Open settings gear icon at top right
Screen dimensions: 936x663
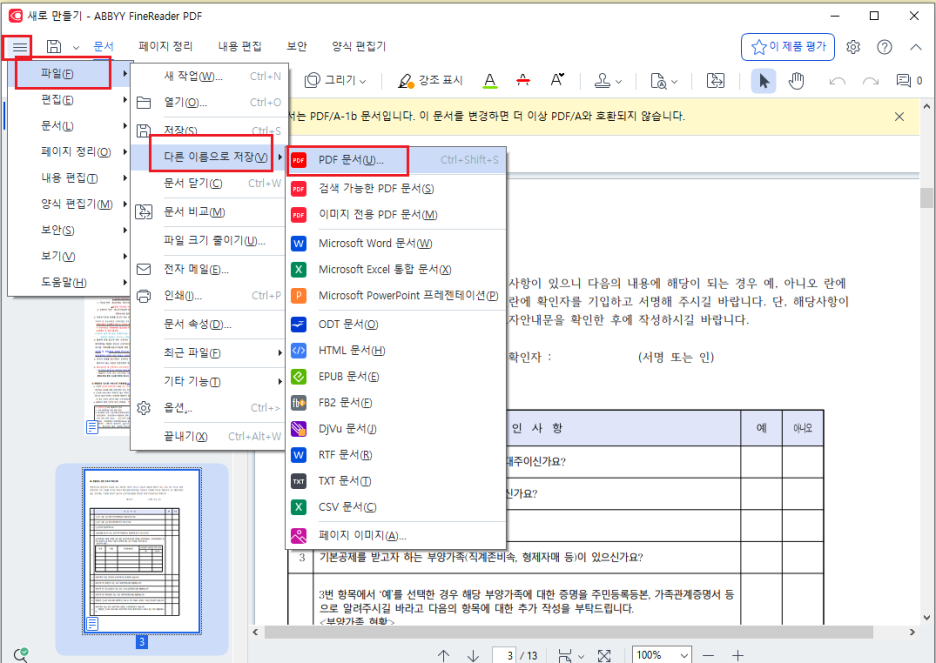pos(853,47)
